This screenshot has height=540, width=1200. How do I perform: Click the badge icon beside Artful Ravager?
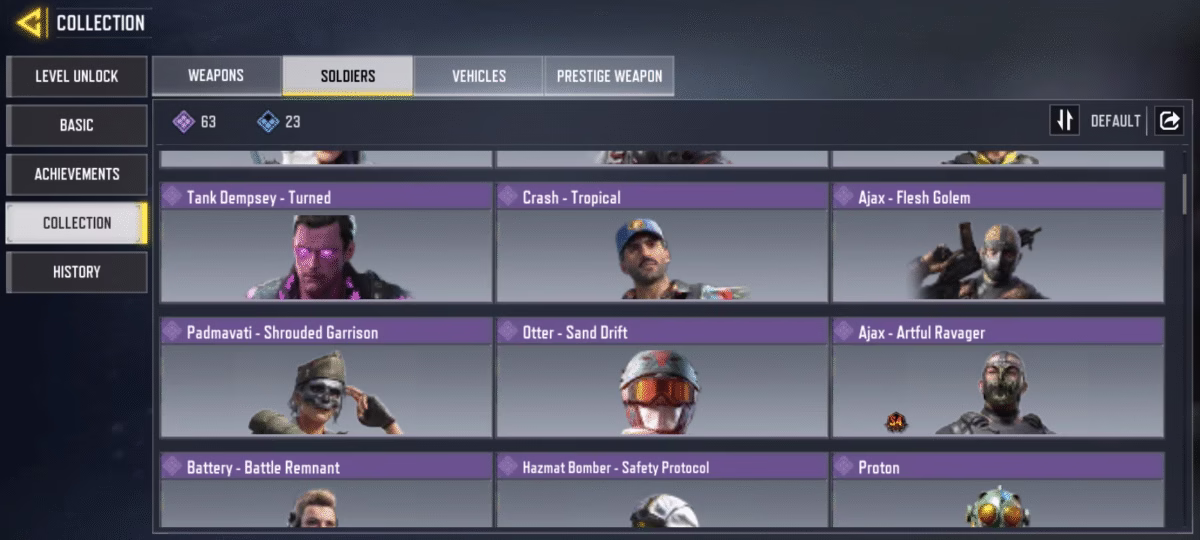coord(895,422)
